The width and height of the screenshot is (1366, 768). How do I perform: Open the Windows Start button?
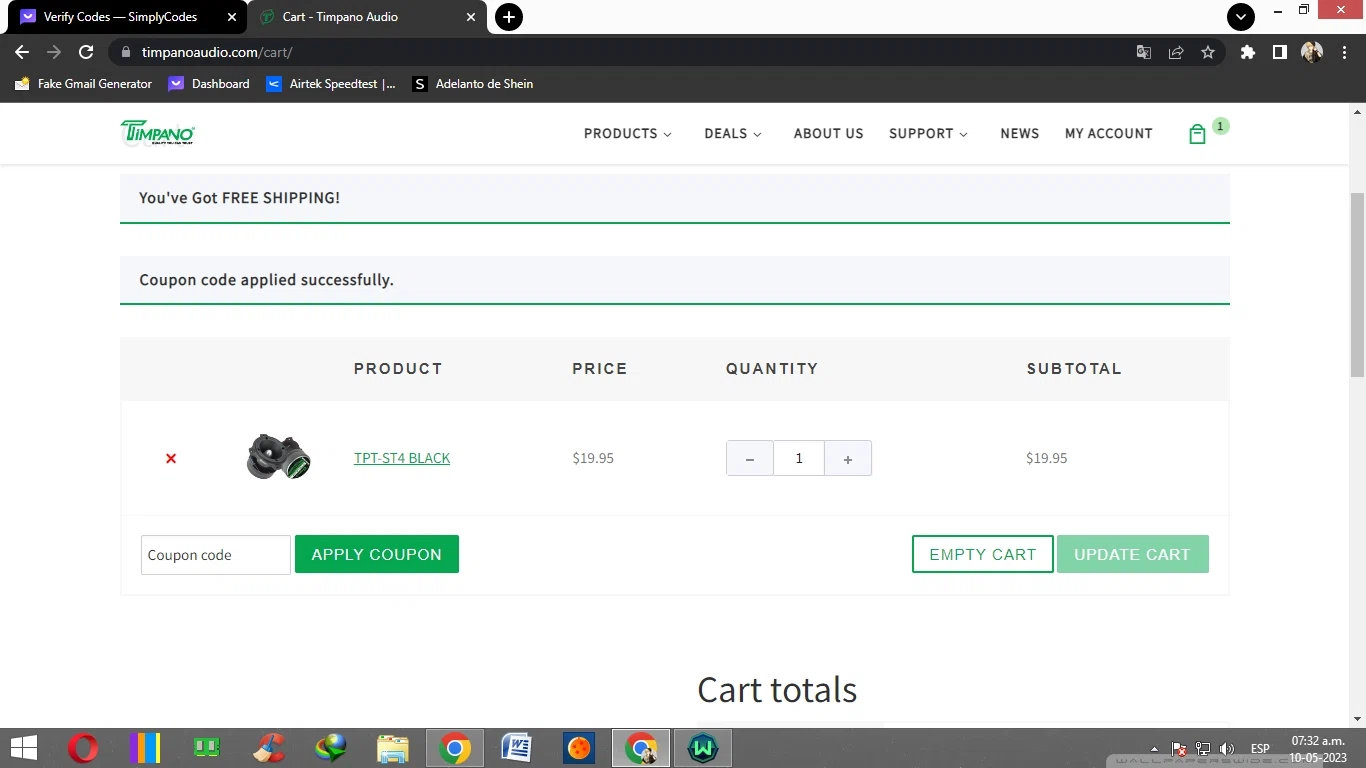point(24,747)
